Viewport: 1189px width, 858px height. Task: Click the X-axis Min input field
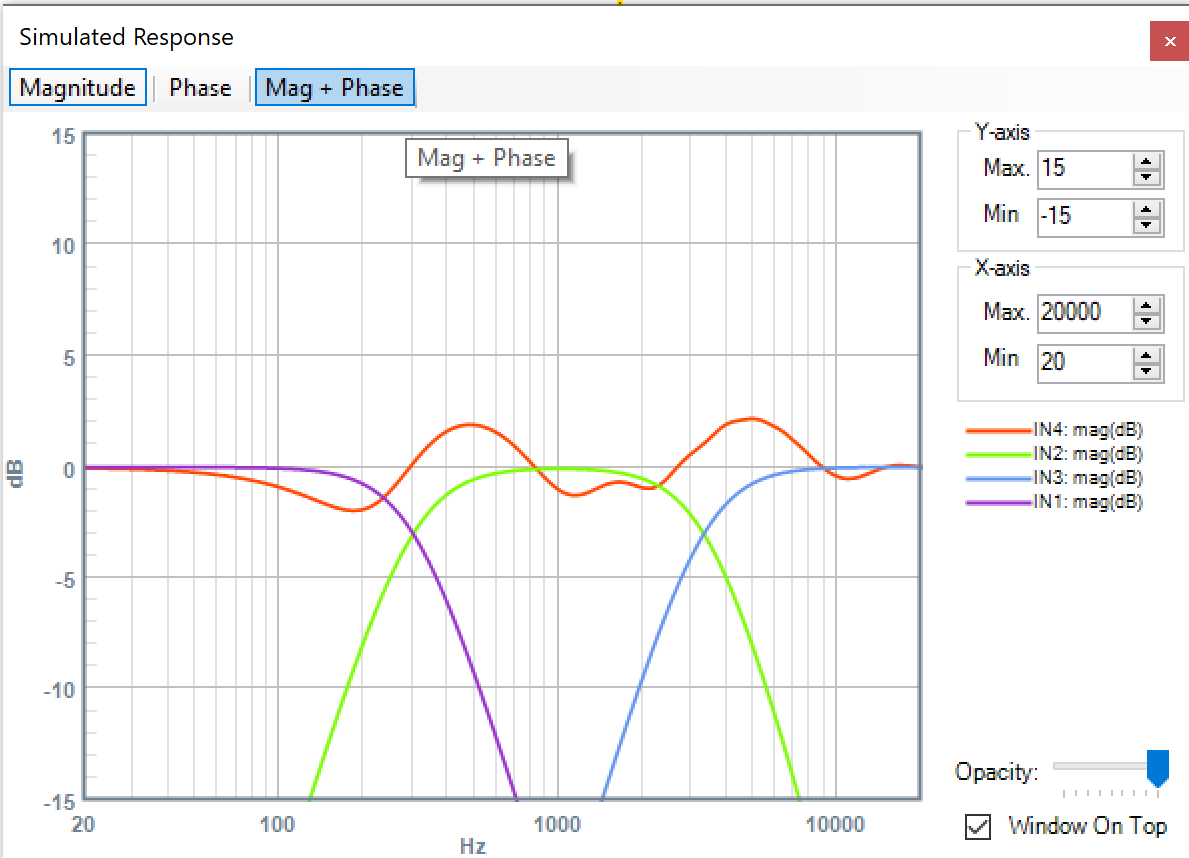point(1085,363)
